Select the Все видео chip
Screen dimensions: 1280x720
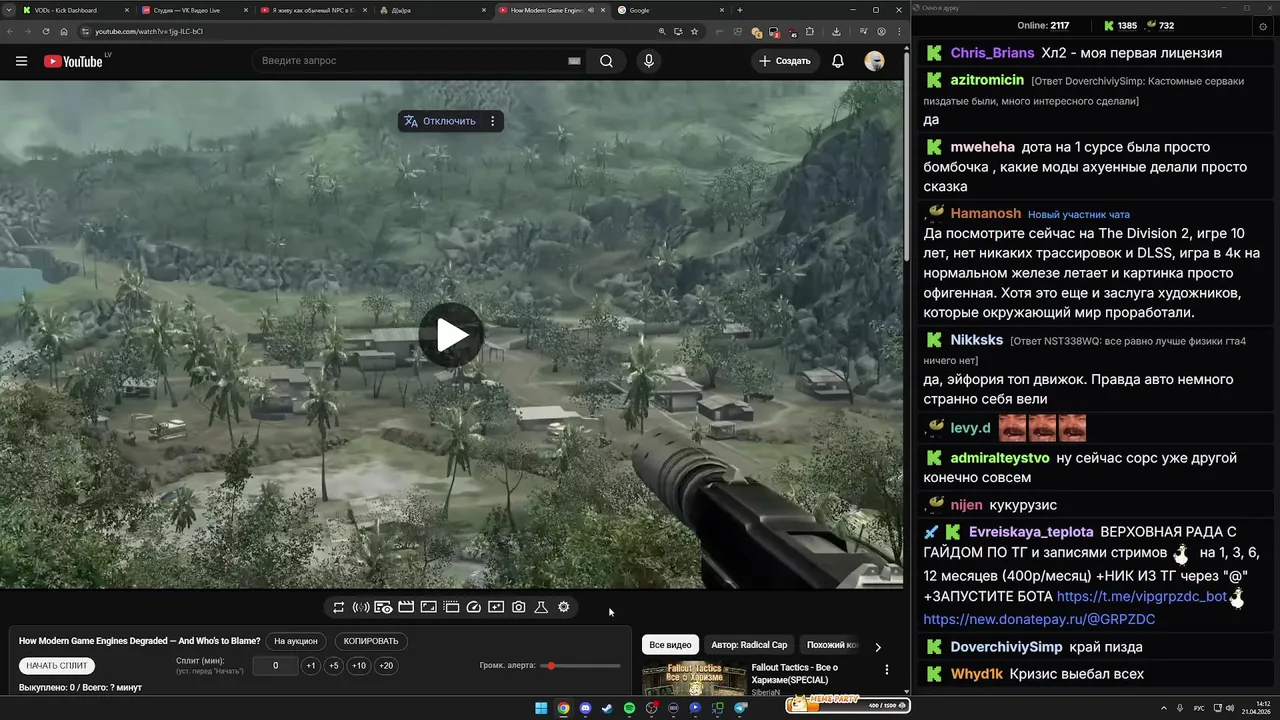click(x=670, y=645)
